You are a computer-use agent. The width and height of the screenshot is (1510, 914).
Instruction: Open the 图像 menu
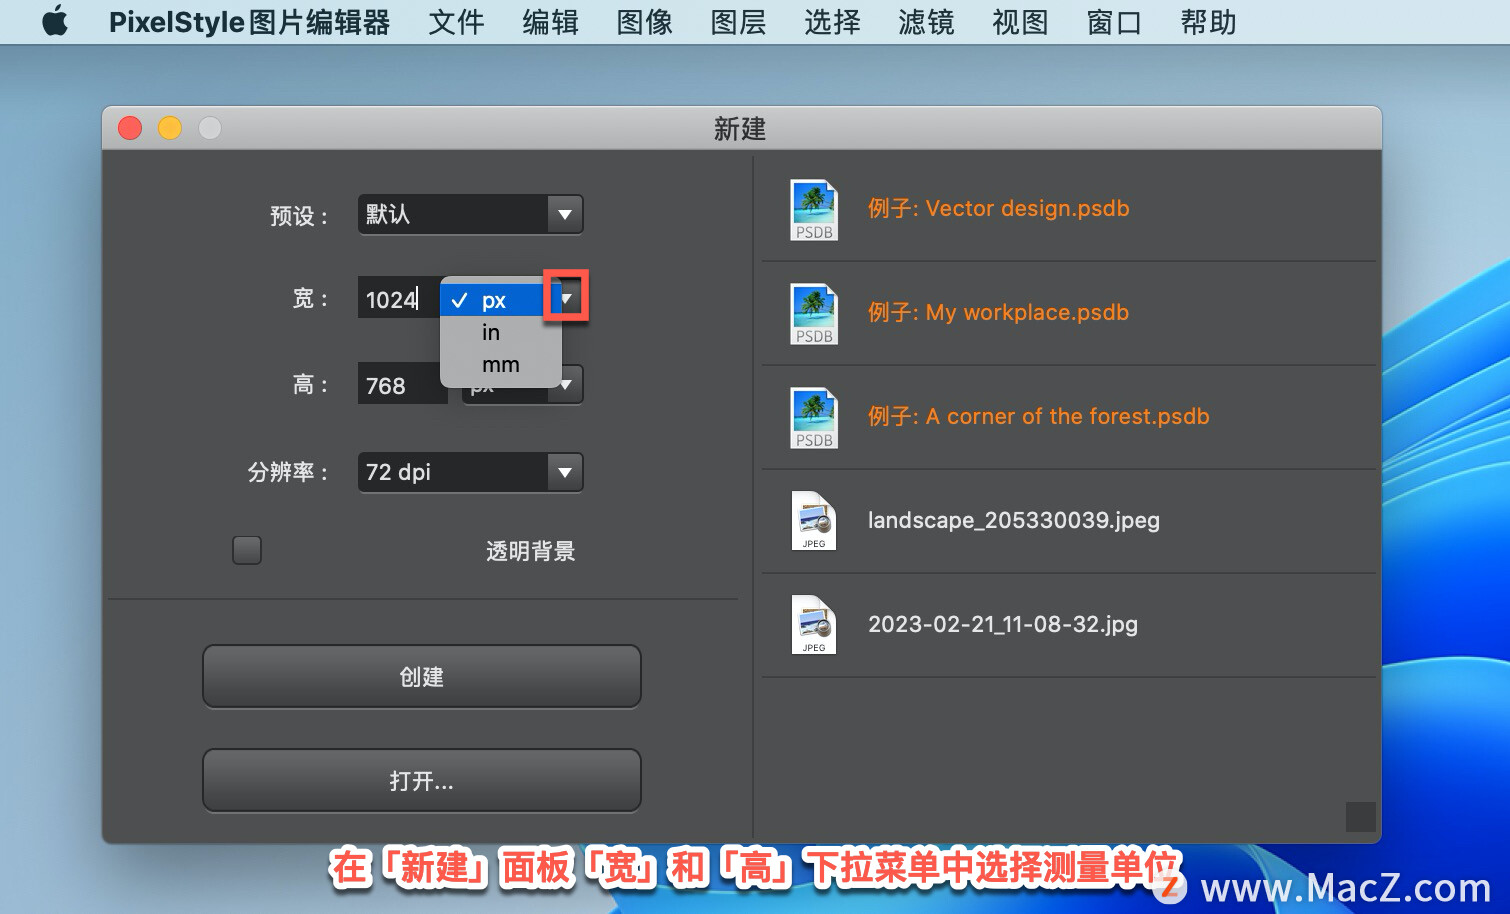(644, 22)
